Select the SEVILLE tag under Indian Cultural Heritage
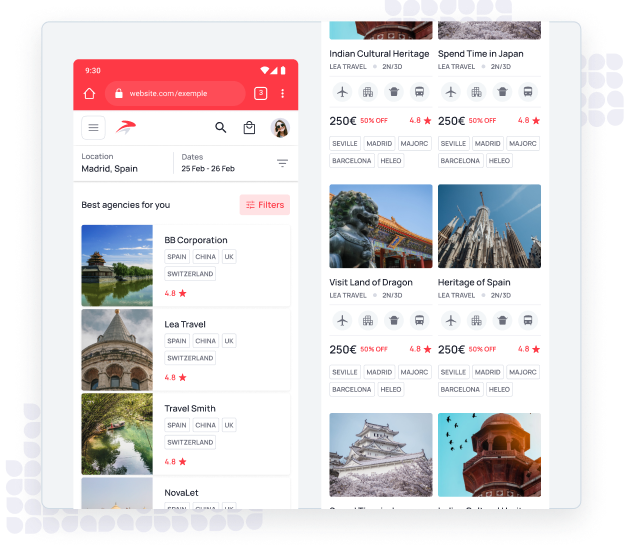The width and height of the screenshot is (643, 548). (345, 144)
